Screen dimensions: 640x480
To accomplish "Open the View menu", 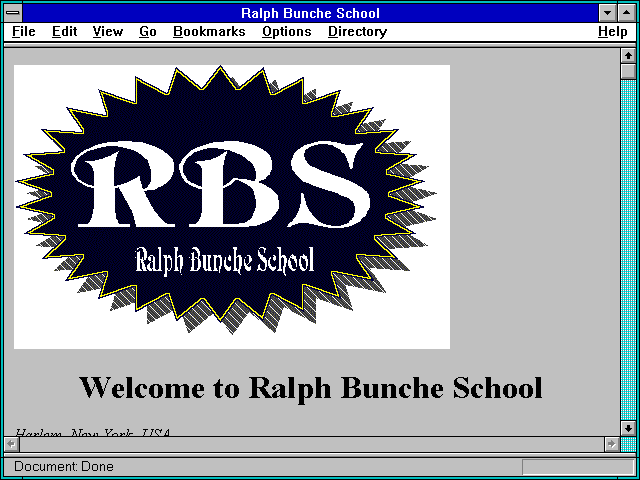I will tap(108, 31).
